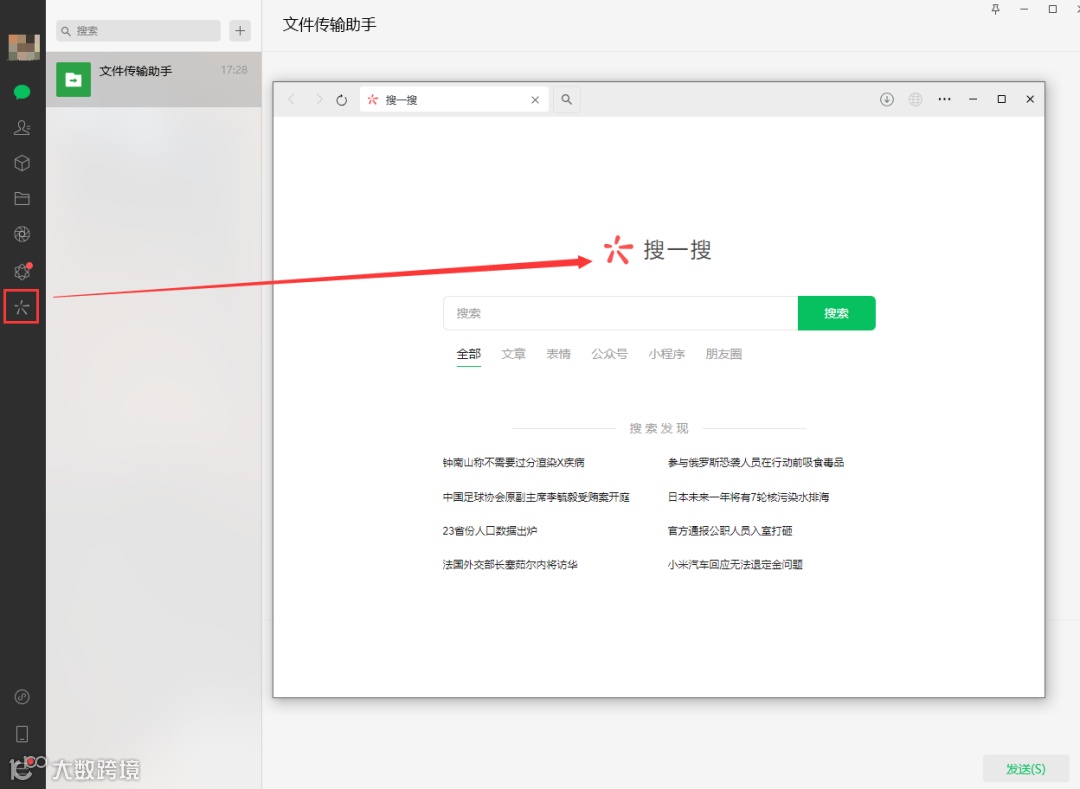Click the main 搜索 input field

621,313
